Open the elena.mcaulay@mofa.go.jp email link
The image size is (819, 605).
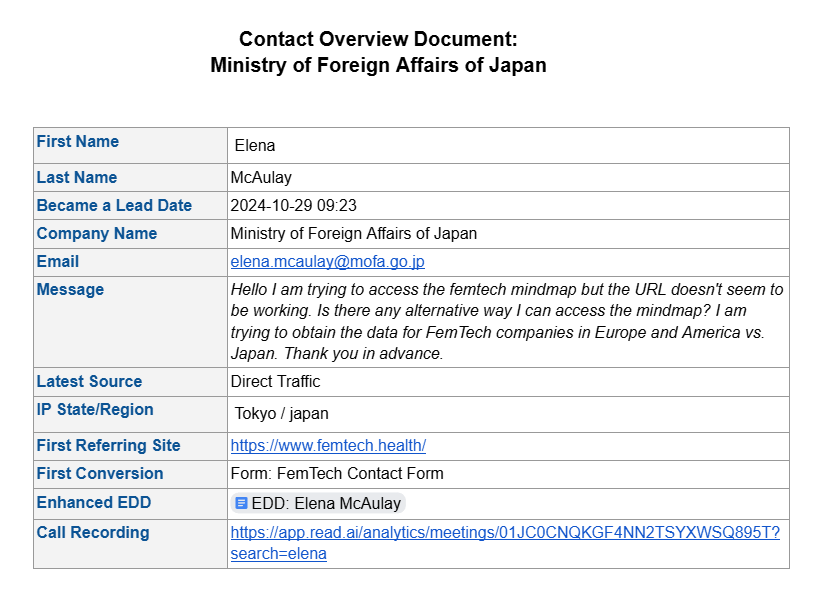pyautogui.click(x=327, y=262)
